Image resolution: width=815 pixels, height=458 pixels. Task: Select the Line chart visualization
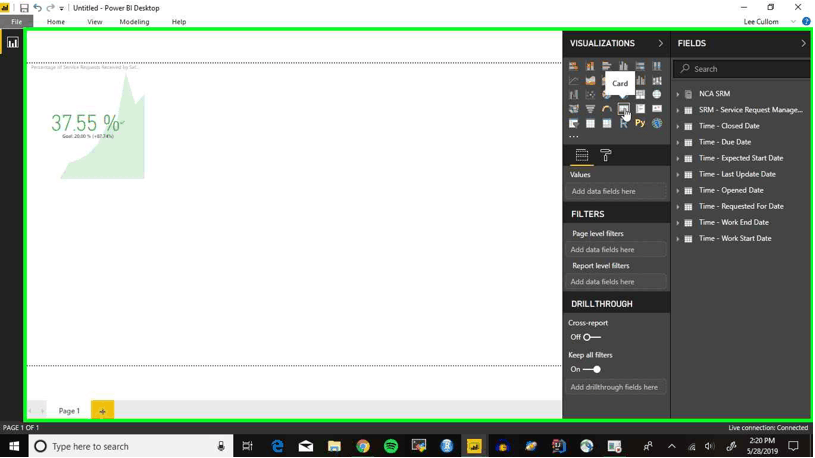(573, 81)
